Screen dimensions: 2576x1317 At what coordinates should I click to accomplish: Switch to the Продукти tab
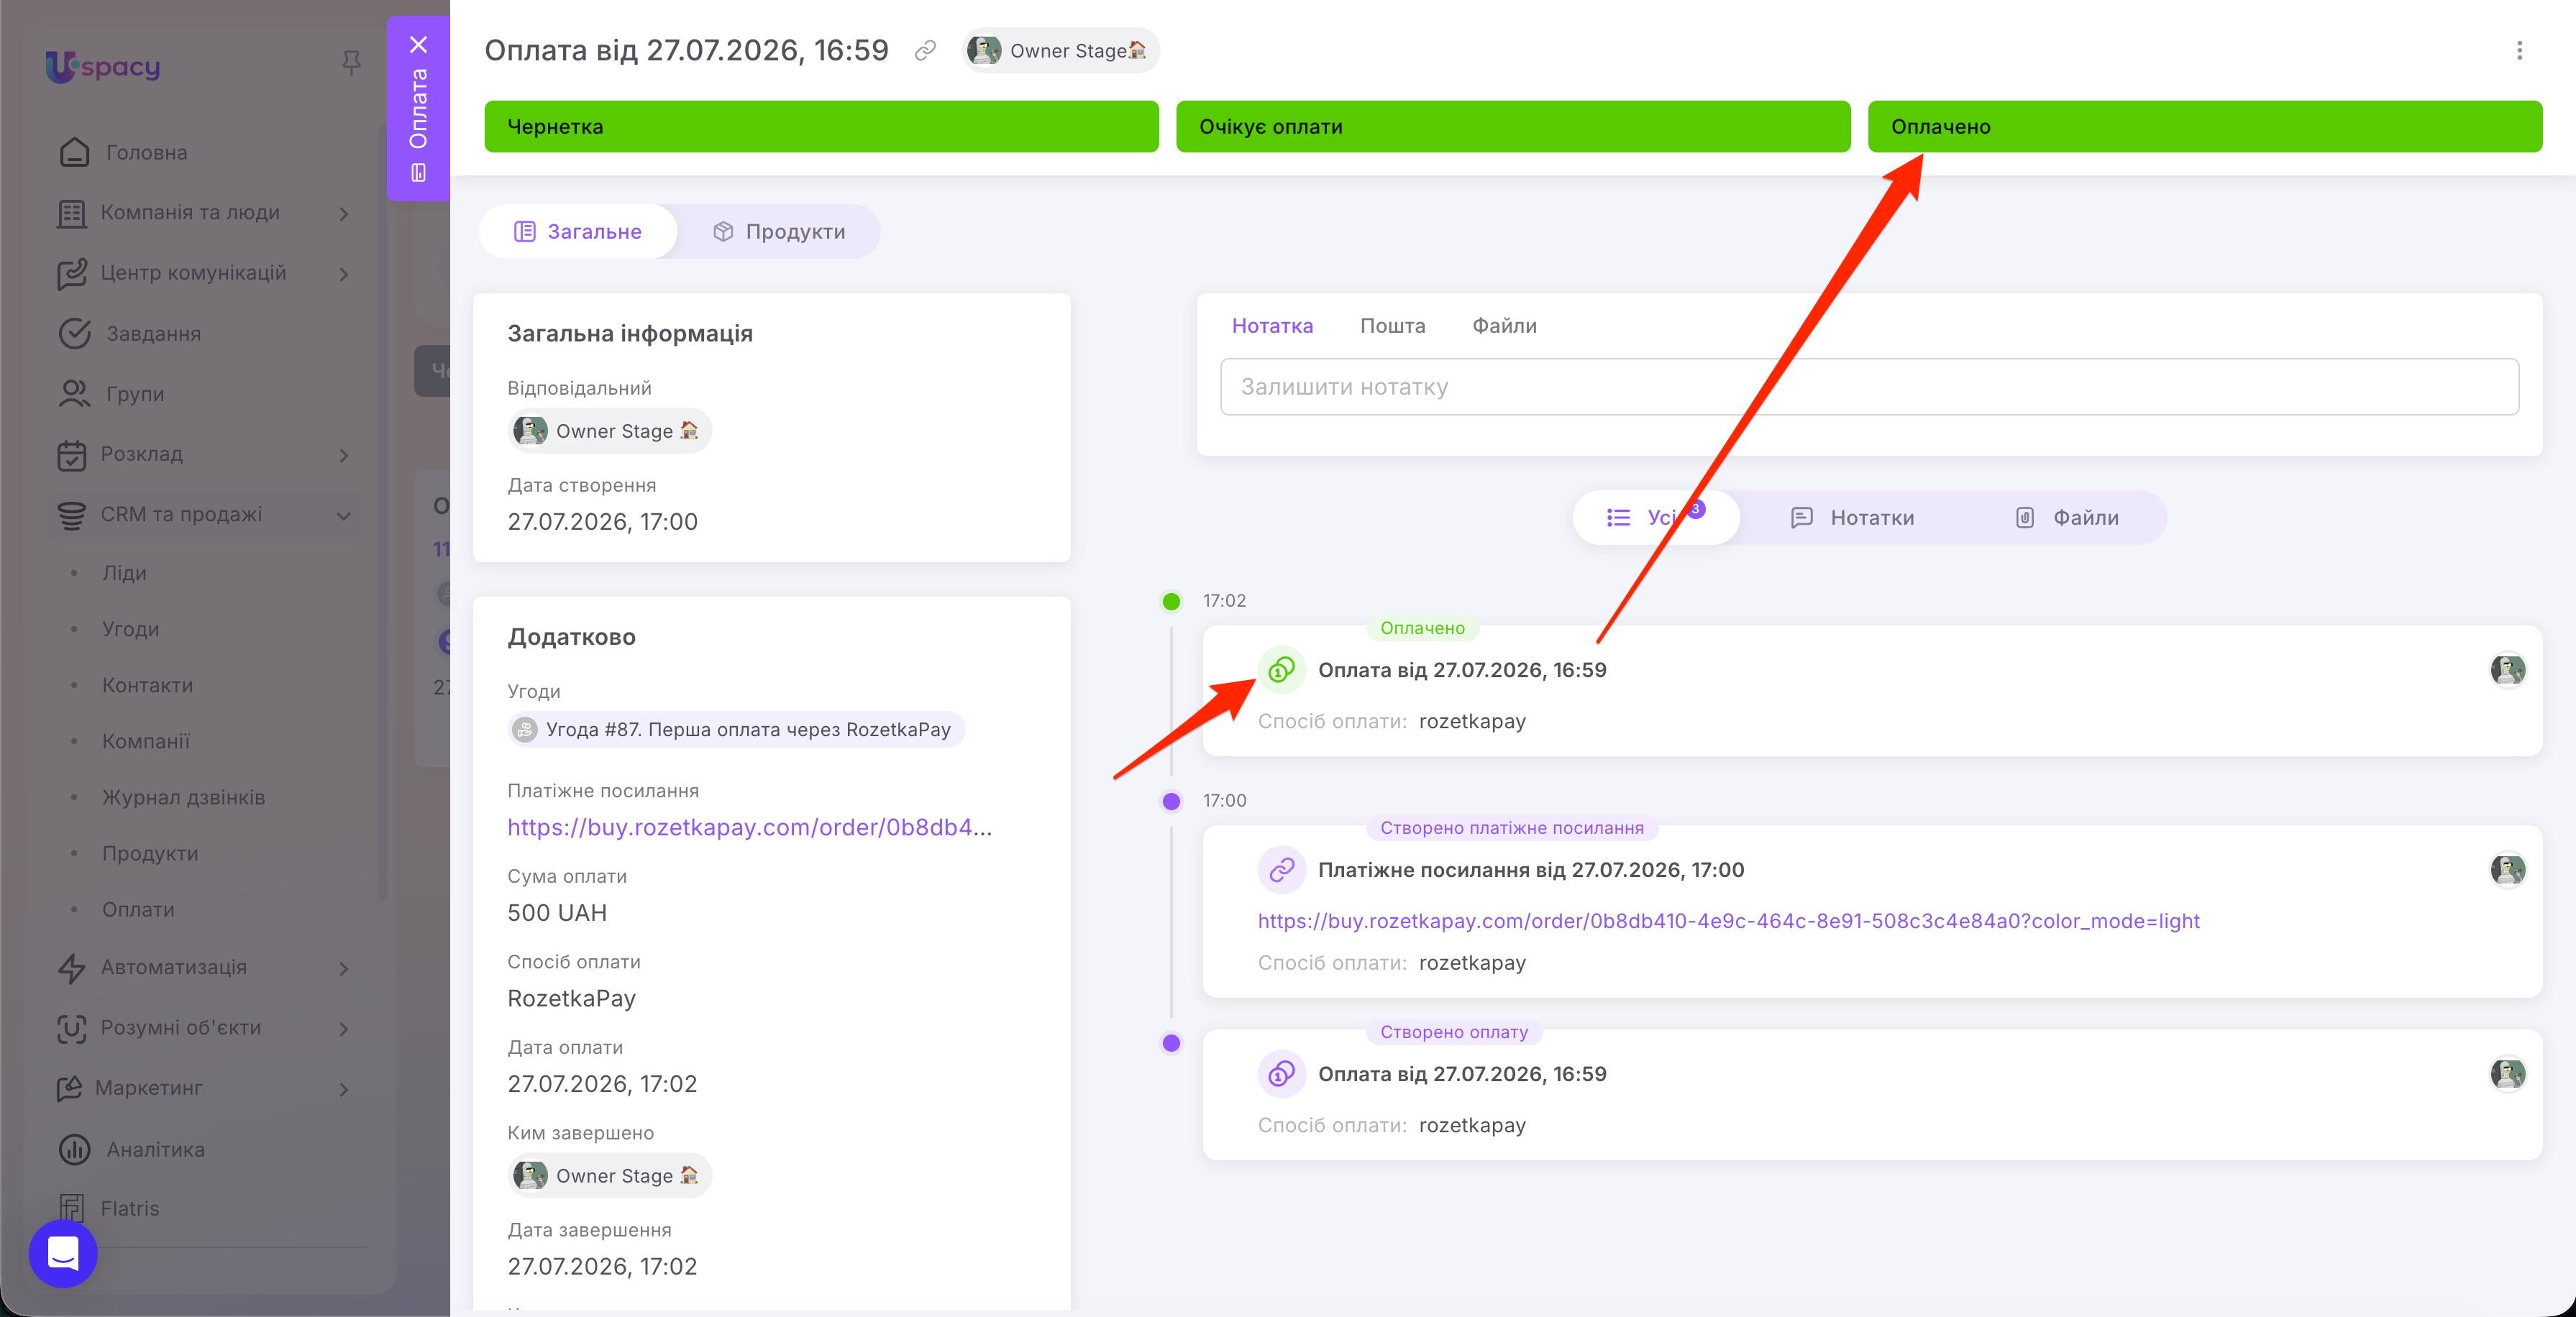tap(779, 232)
